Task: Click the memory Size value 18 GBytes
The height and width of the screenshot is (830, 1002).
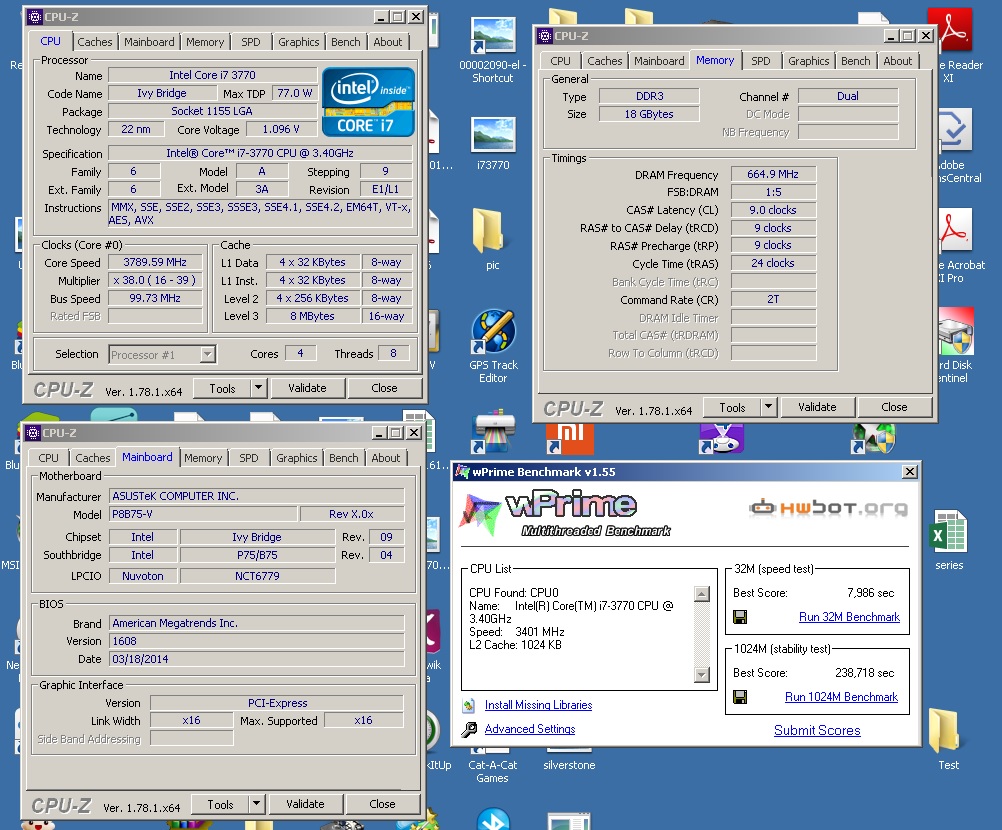Action: pos(649,114)
